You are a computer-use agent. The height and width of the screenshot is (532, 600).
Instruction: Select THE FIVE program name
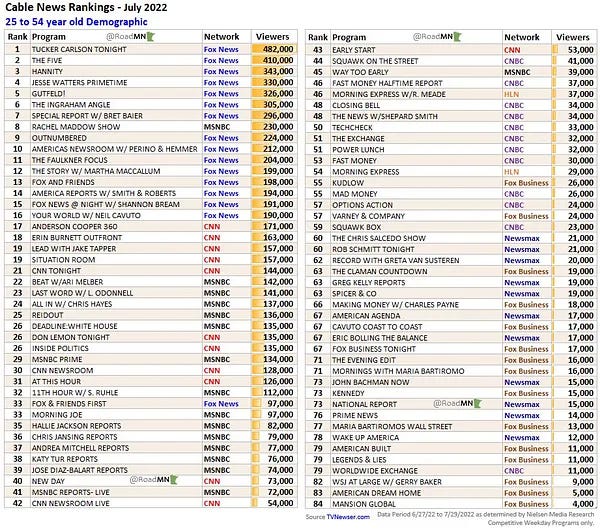click(x=47, y=60)
